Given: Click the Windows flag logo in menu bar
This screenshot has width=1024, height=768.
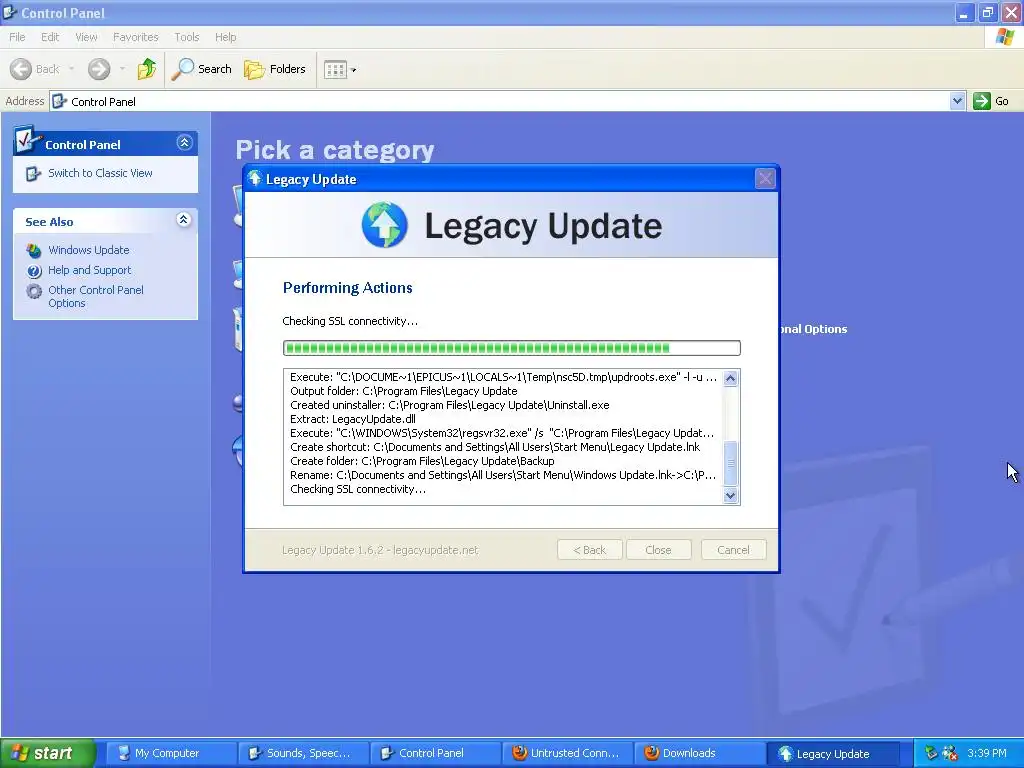Looking at the screenshot, I should [1004, 37].
